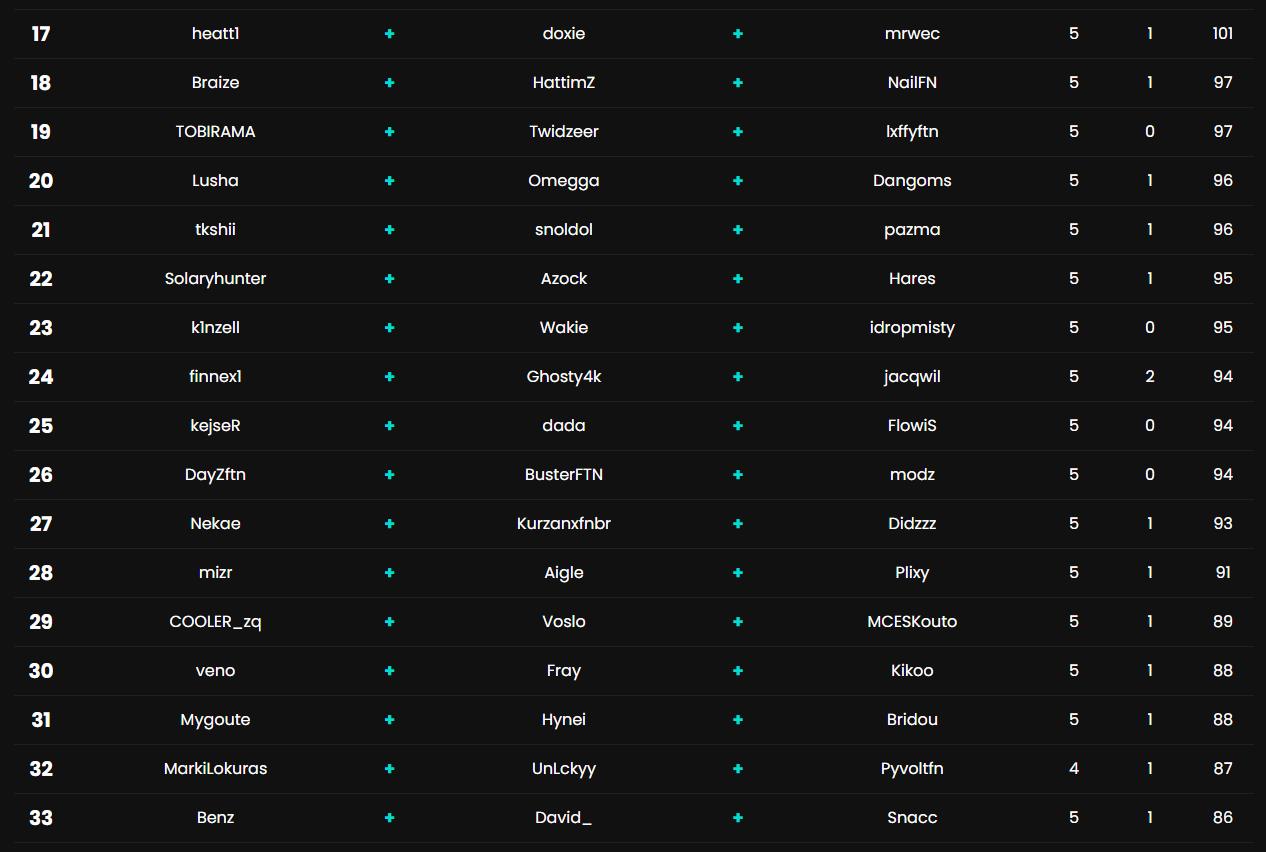Click the plus icon next to Azock
The width and height of the screenshot is (1266, 852).
click(738, 278)
